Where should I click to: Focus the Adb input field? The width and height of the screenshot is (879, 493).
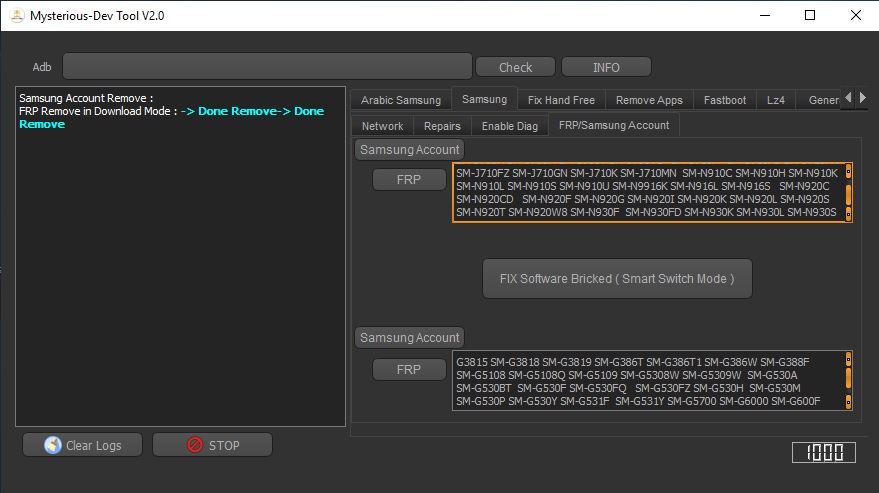pyautogui.click(x=267, y=67)
